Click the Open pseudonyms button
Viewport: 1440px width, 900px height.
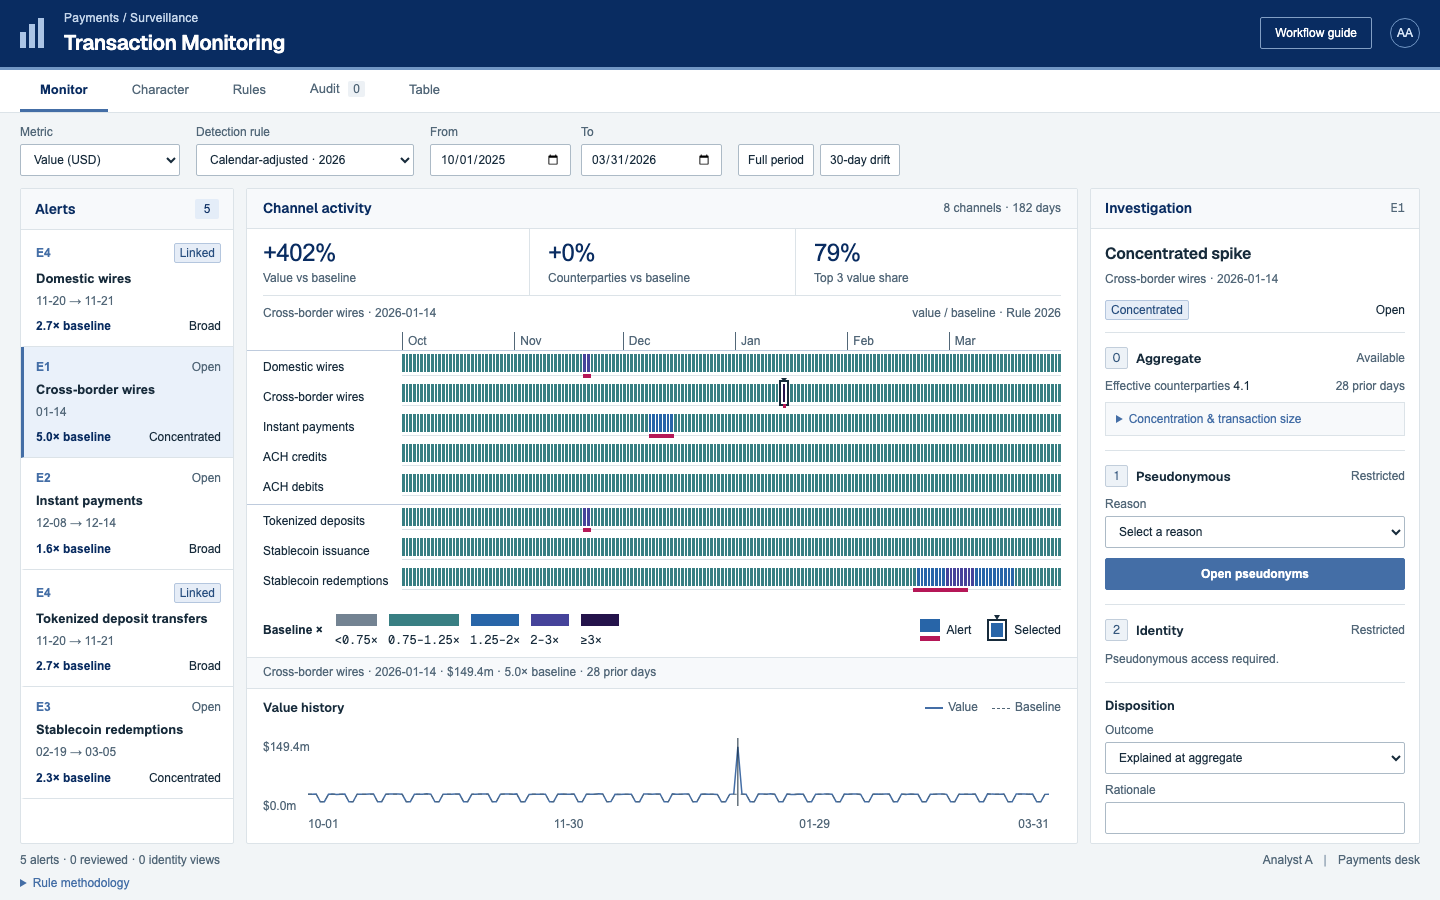(1255, 574)
